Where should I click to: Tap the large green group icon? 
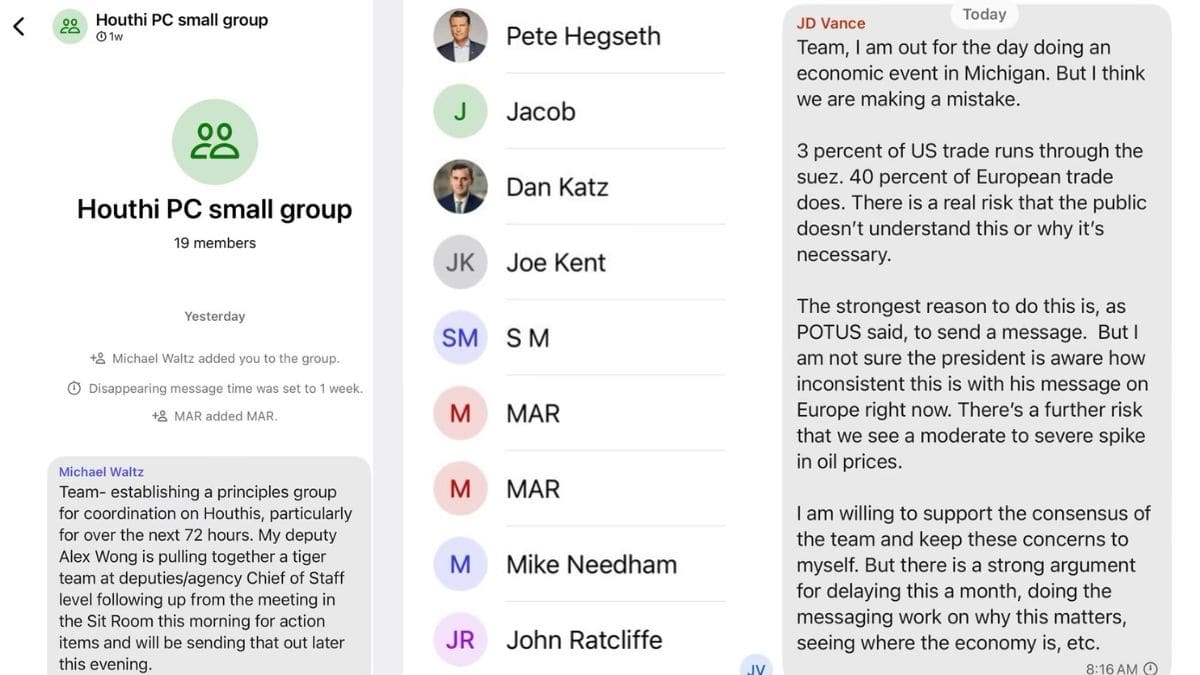point(214,142)
